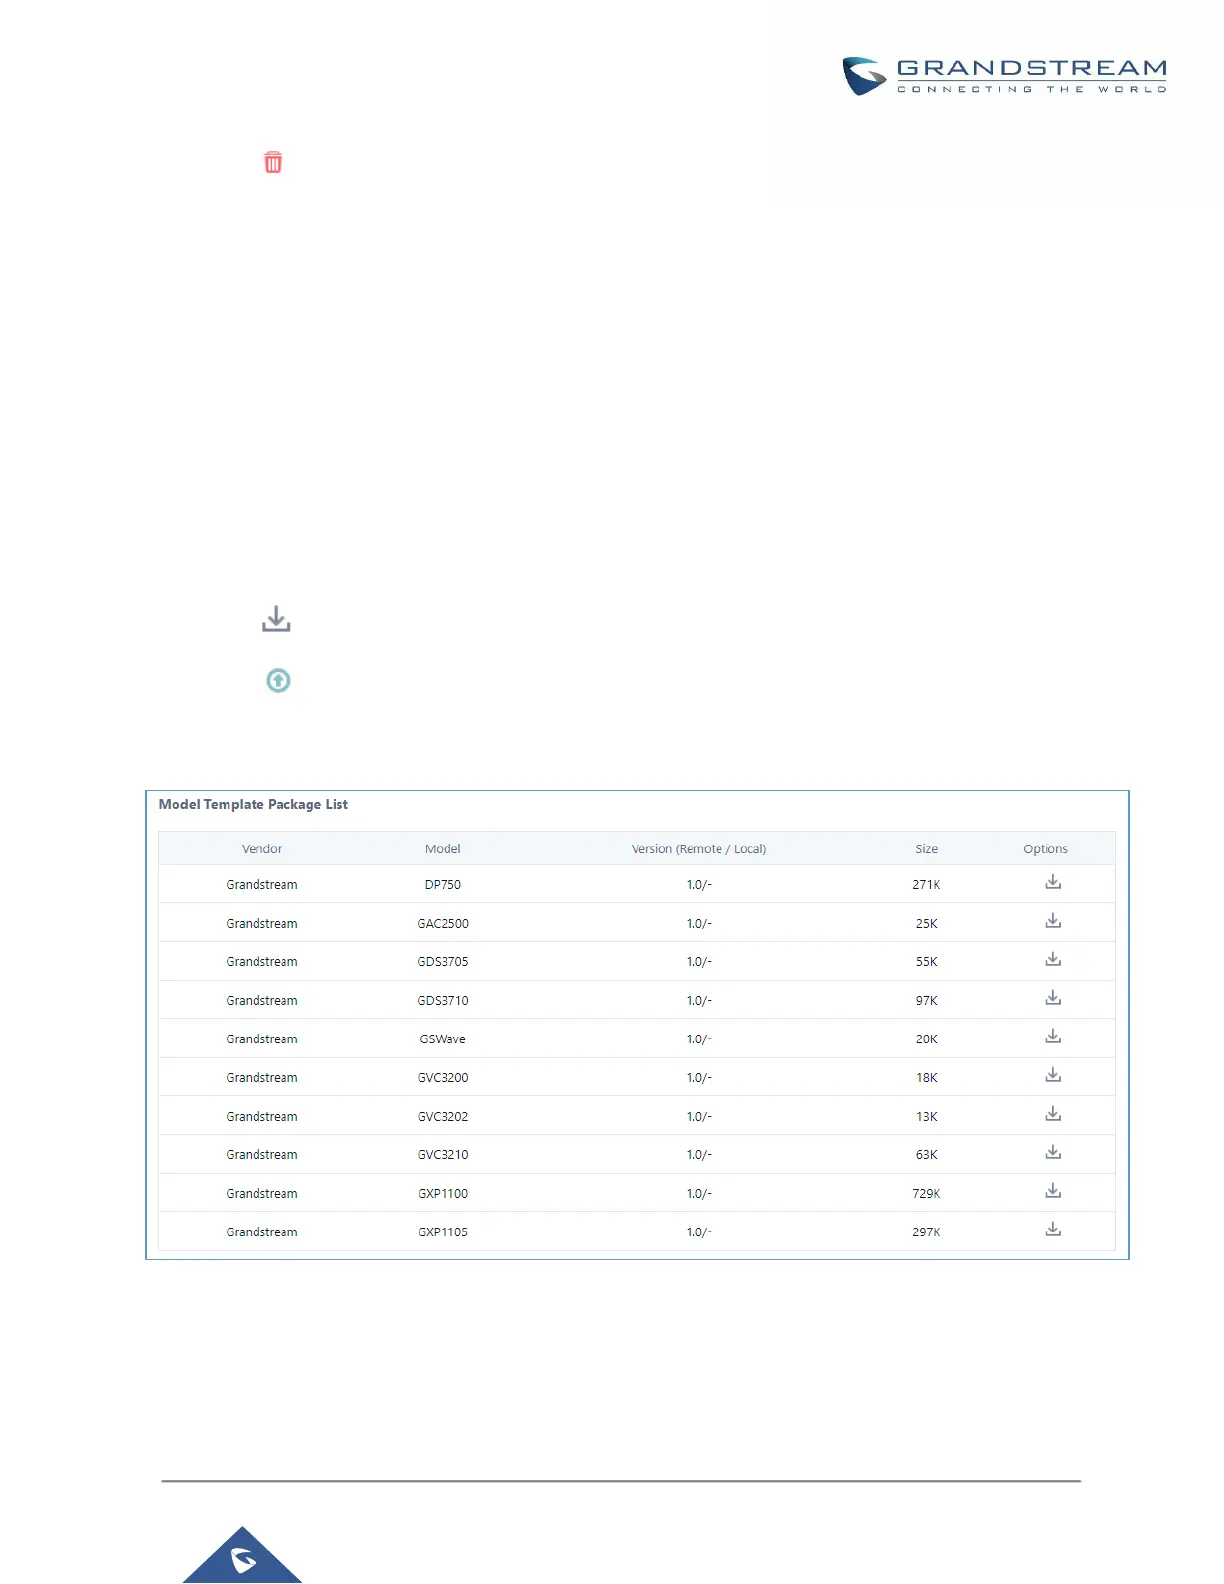The image size is (1224, 1584).
Task: Click the 97K size value
Action: pyautogui.click(x=927, y=1001)
